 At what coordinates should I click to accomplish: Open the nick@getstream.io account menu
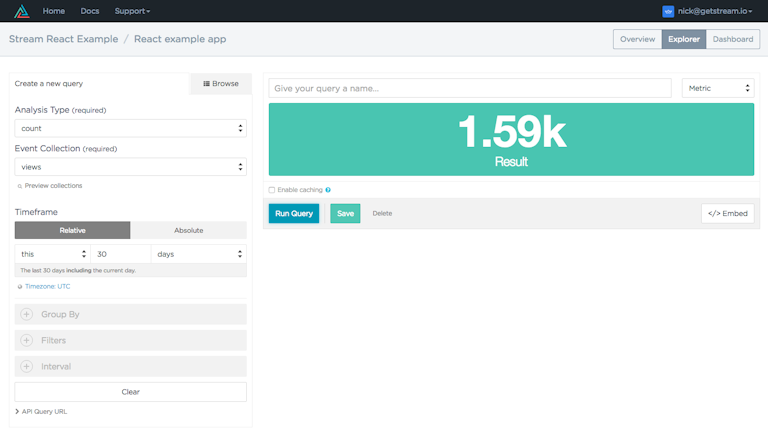714,11
